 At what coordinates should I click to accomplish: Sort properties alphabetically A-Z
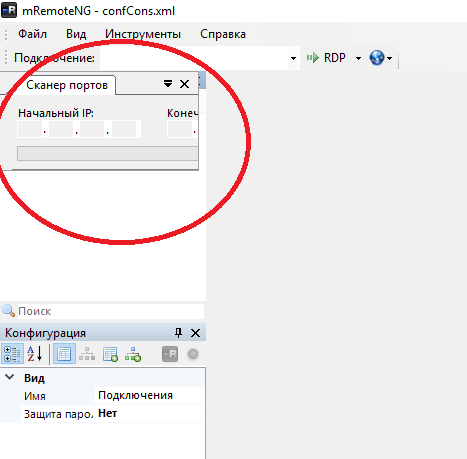(35, 354)
